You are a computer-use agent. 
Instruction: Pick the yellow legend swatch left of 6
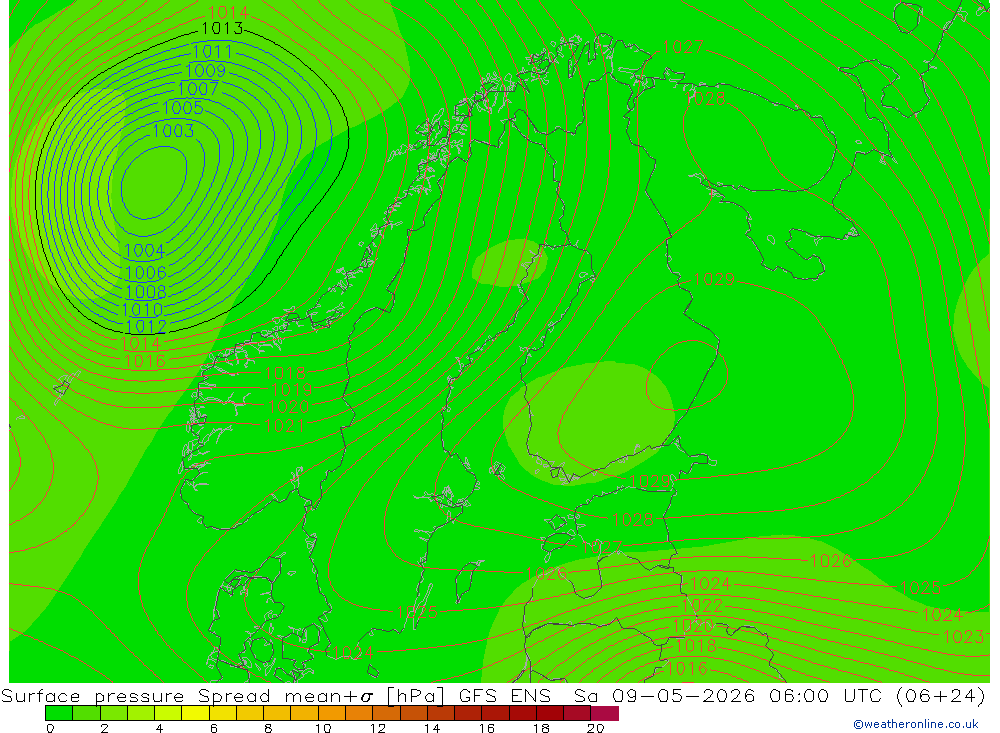tap(195, 713)
